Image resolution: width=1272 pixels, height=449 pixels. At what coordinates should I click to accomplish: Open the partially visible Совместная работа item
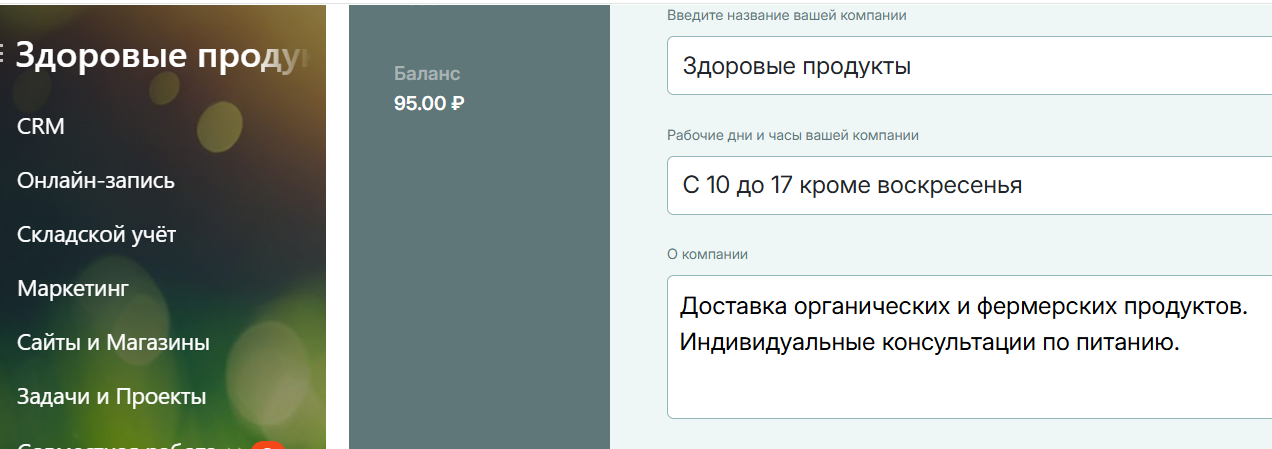[120, 445]
